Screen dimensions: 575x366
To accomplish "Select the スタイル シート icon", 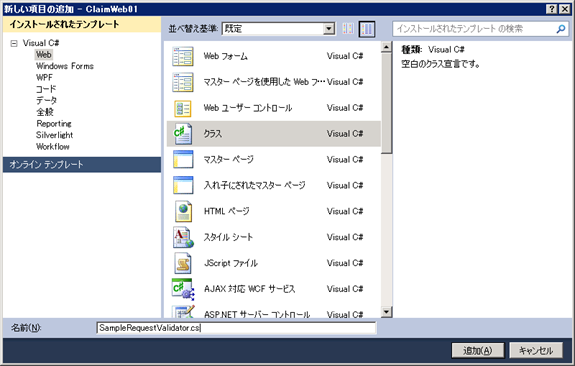I will pos(183,237).
